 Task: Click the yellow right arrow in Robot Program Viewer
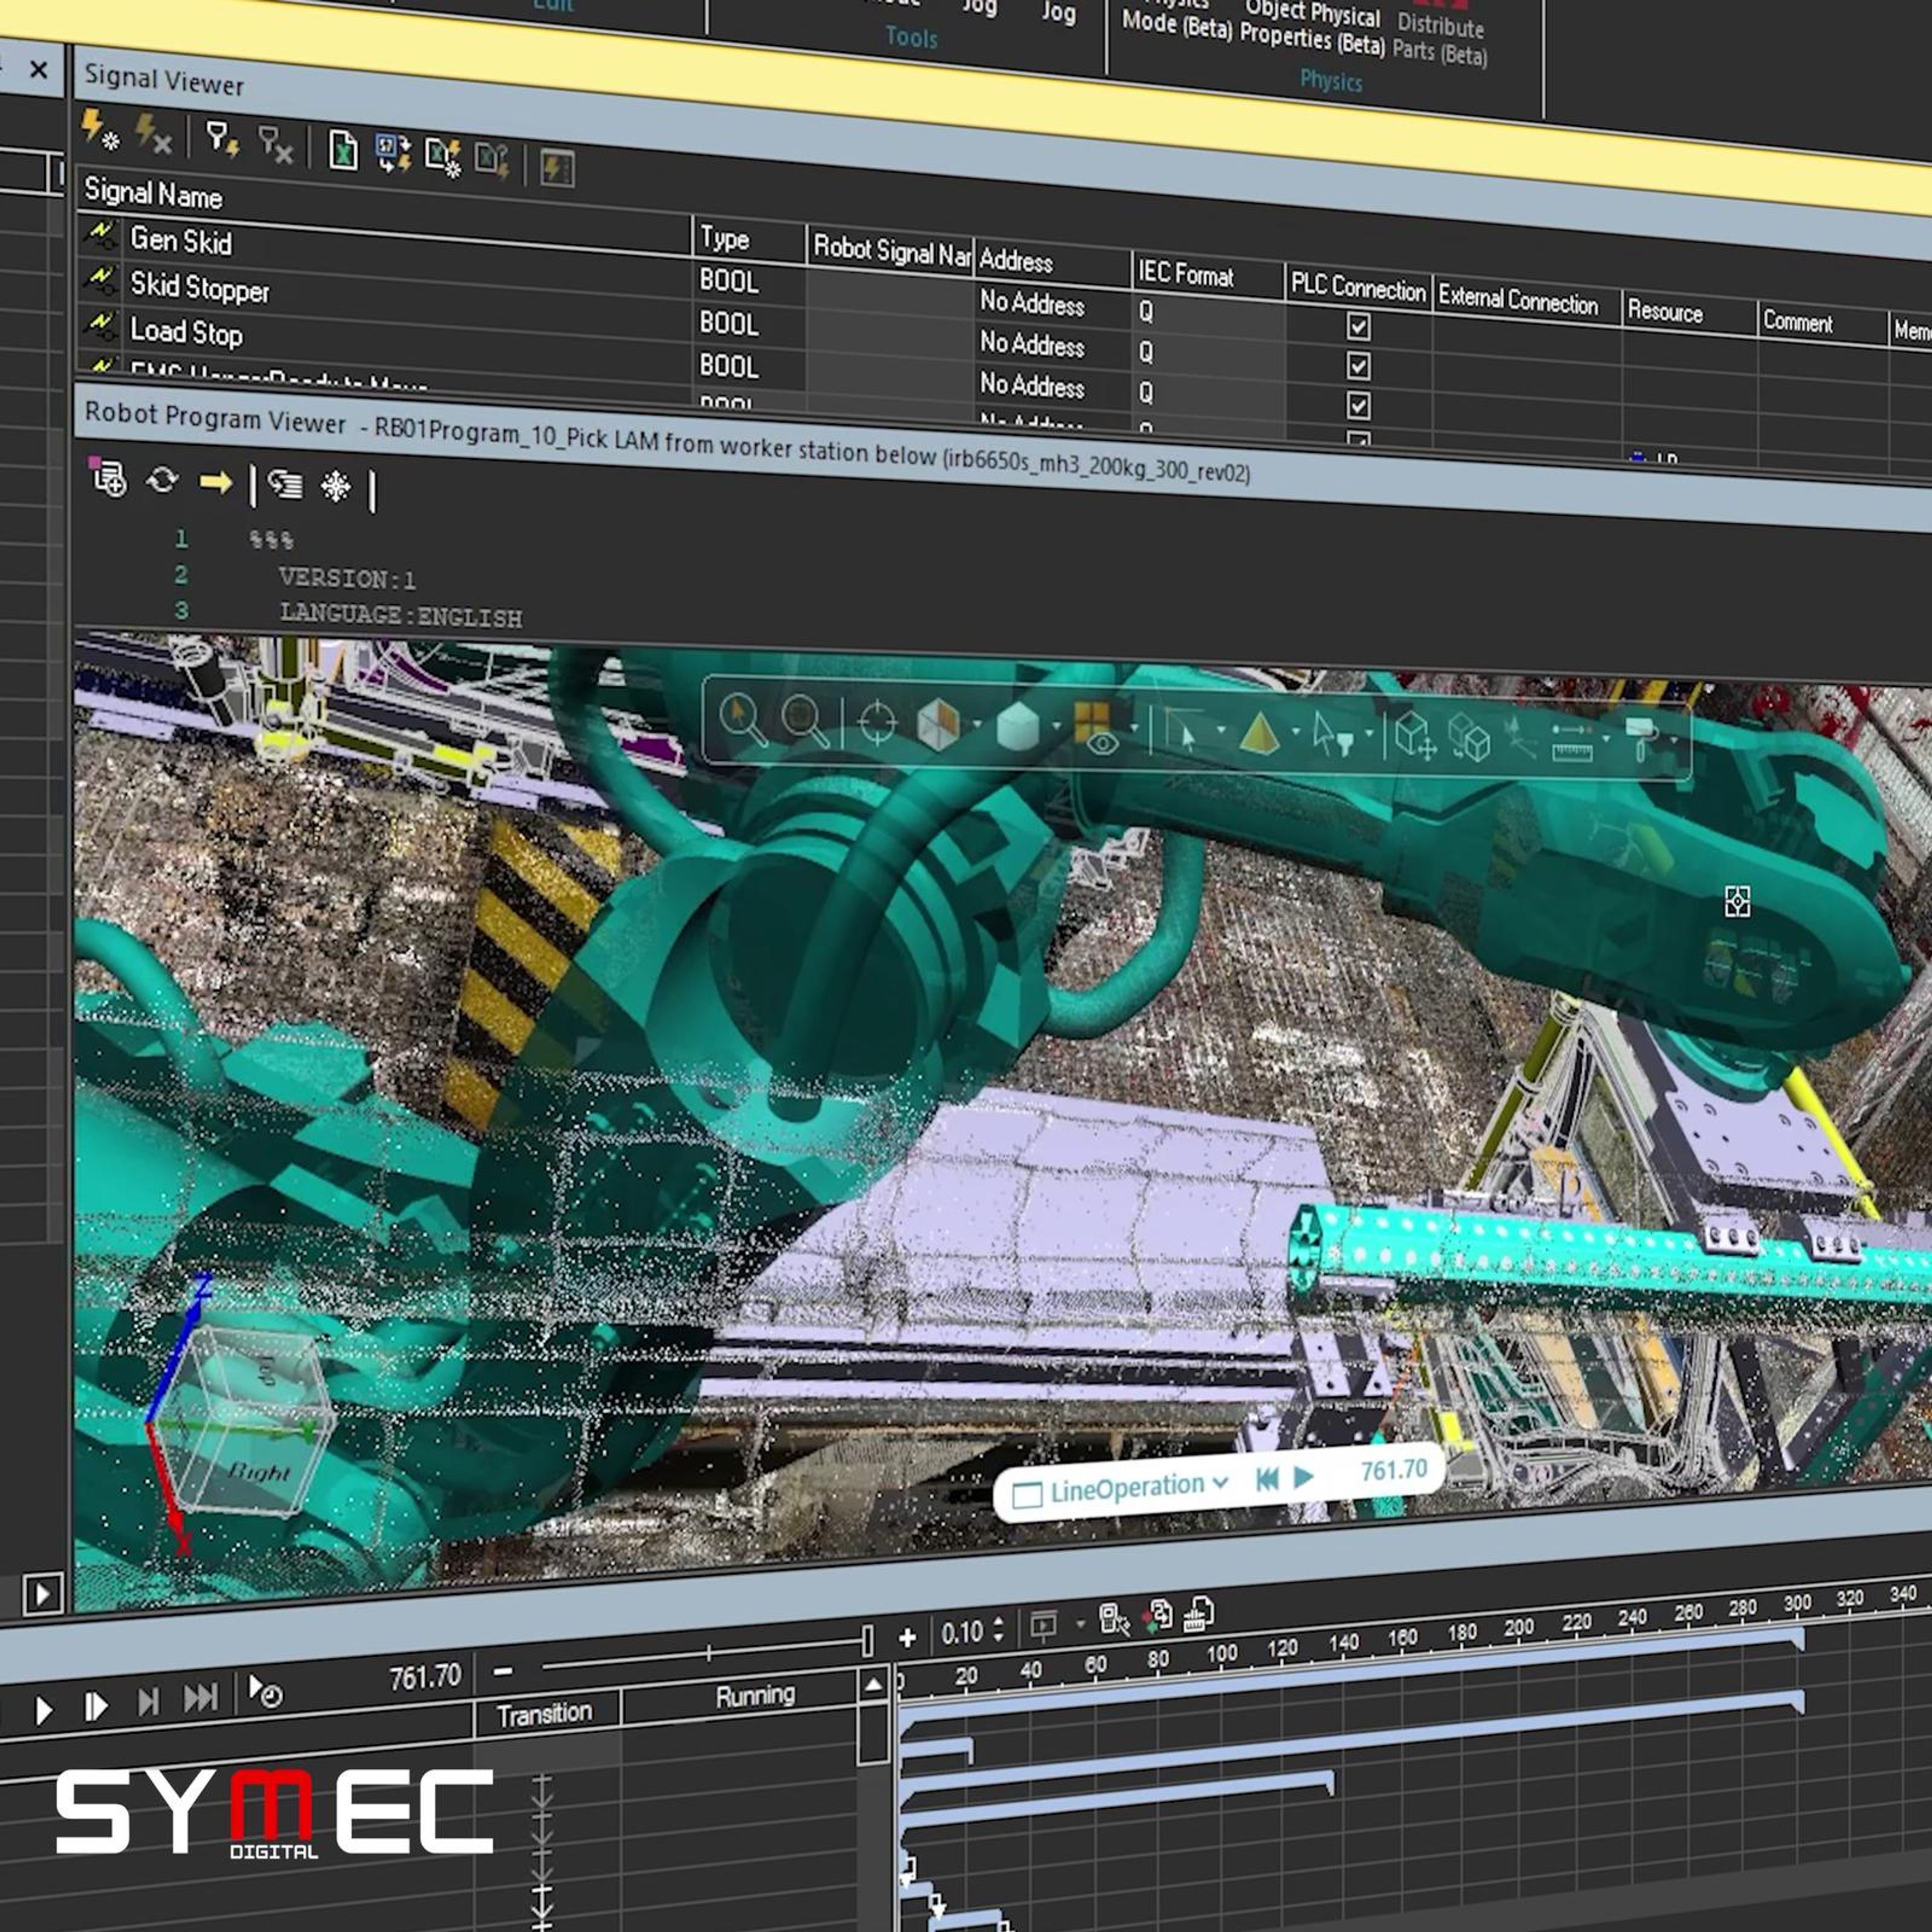[216, 484]
